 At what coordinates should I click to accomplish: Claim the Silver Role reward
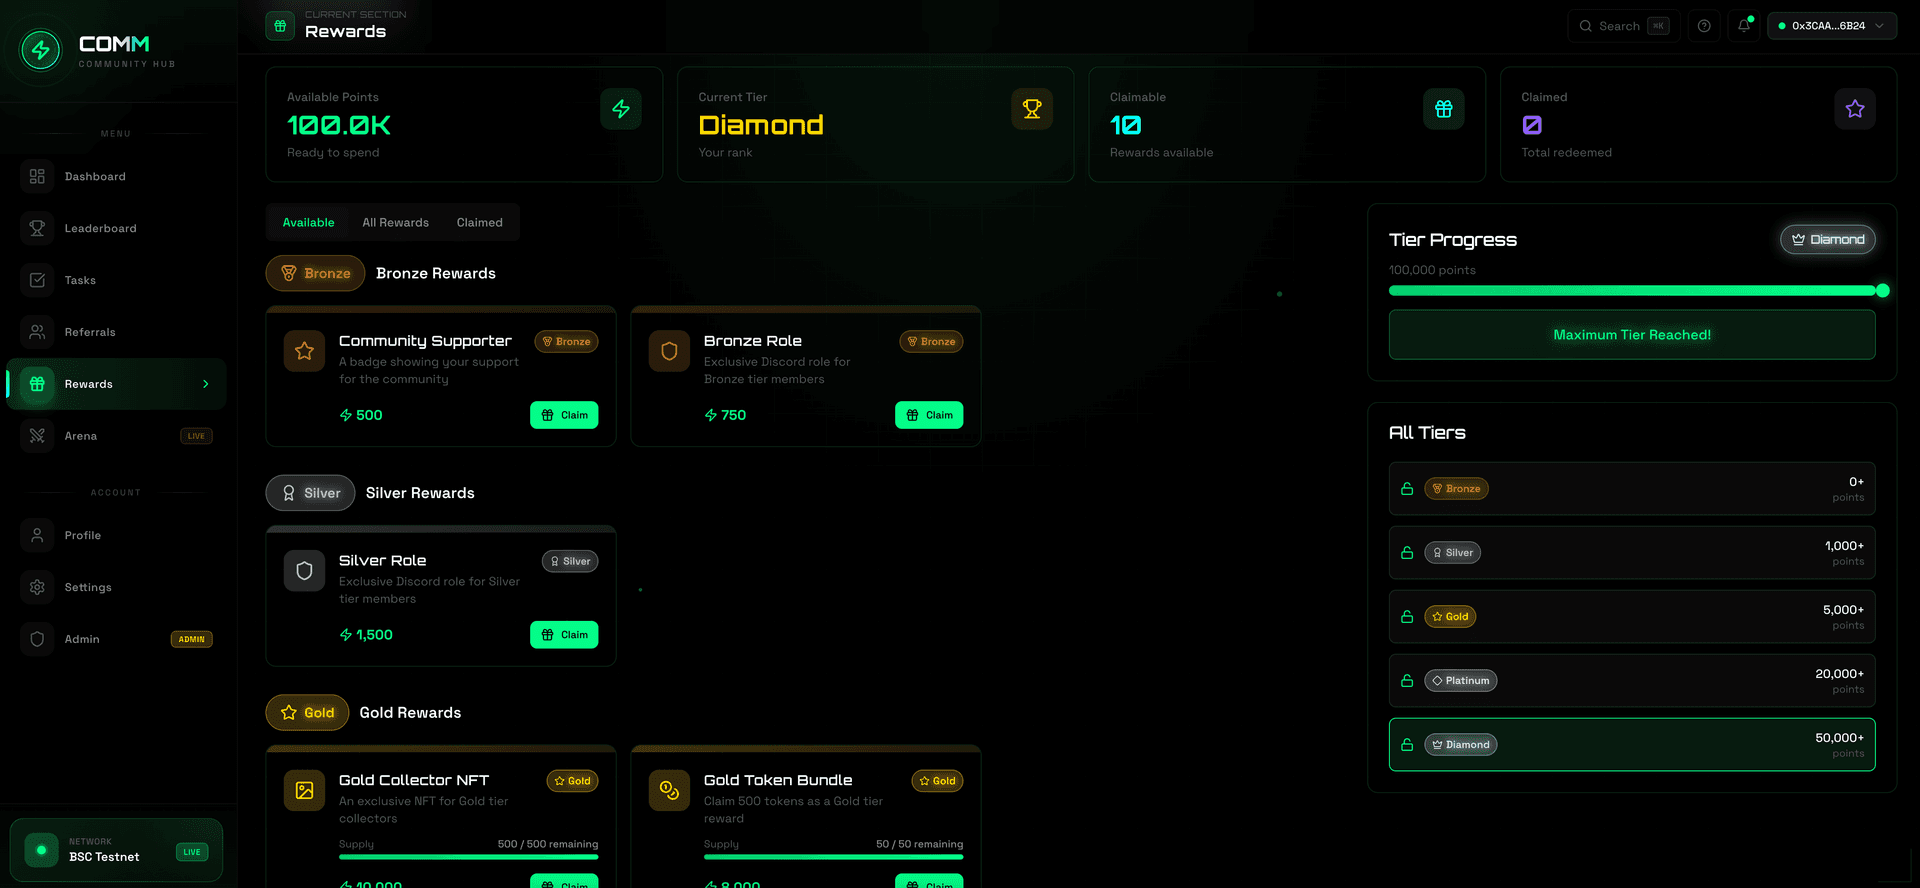(x=564, y=635)
